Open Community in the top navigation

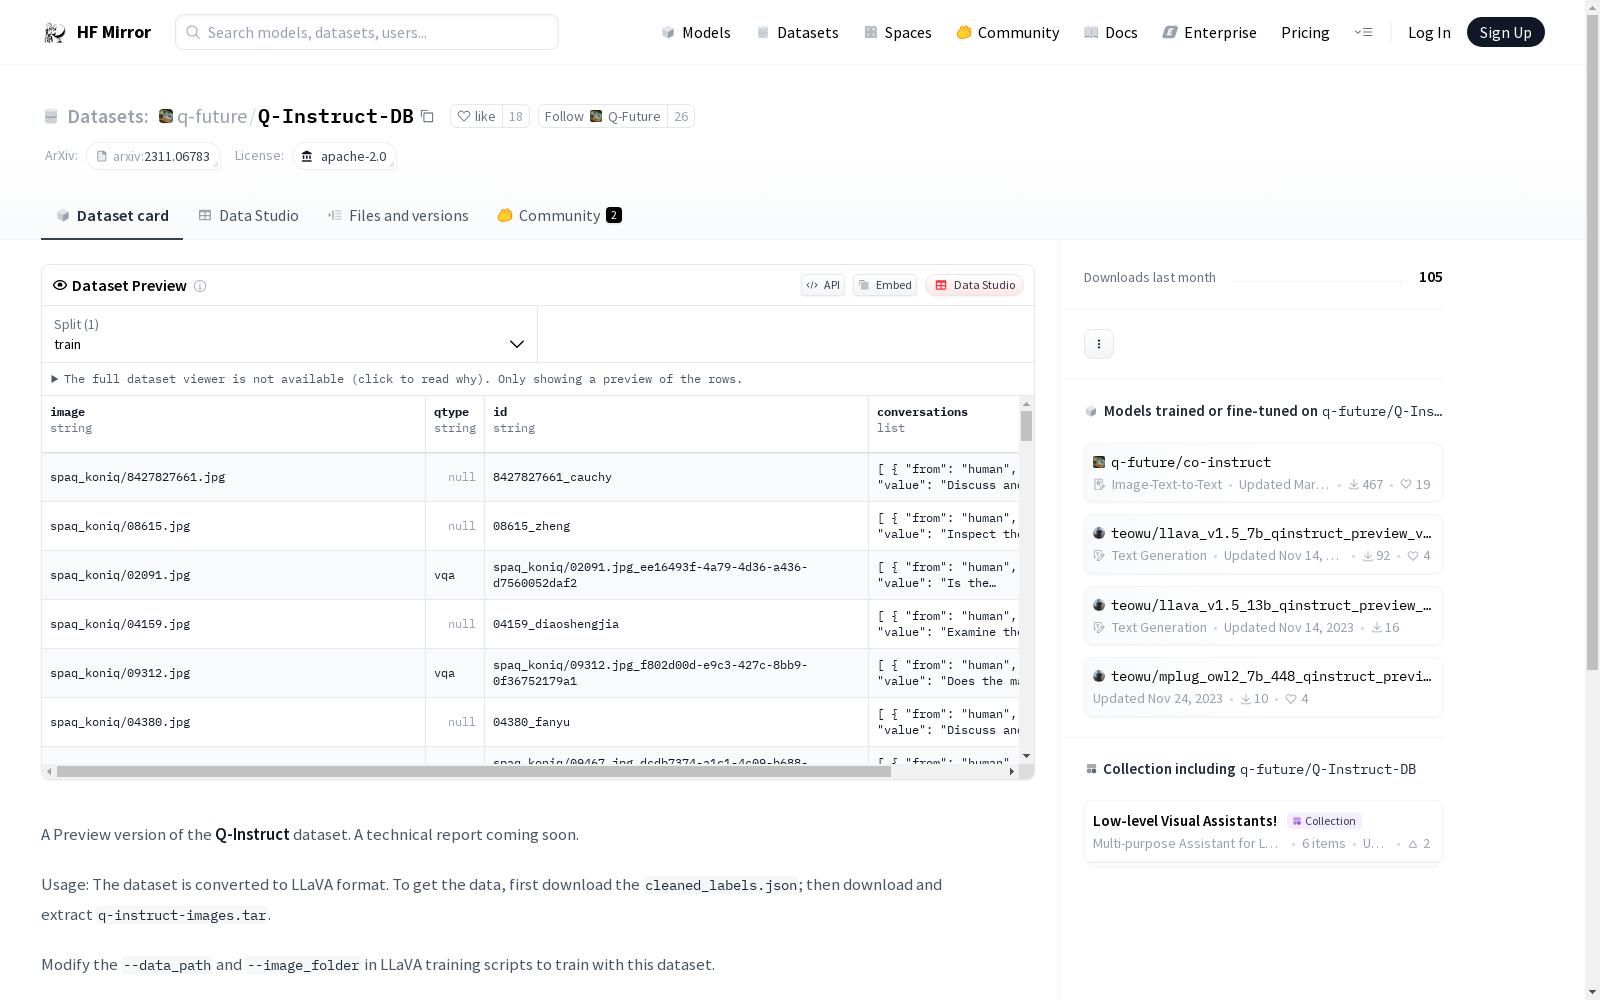(x=1008, y=32)
